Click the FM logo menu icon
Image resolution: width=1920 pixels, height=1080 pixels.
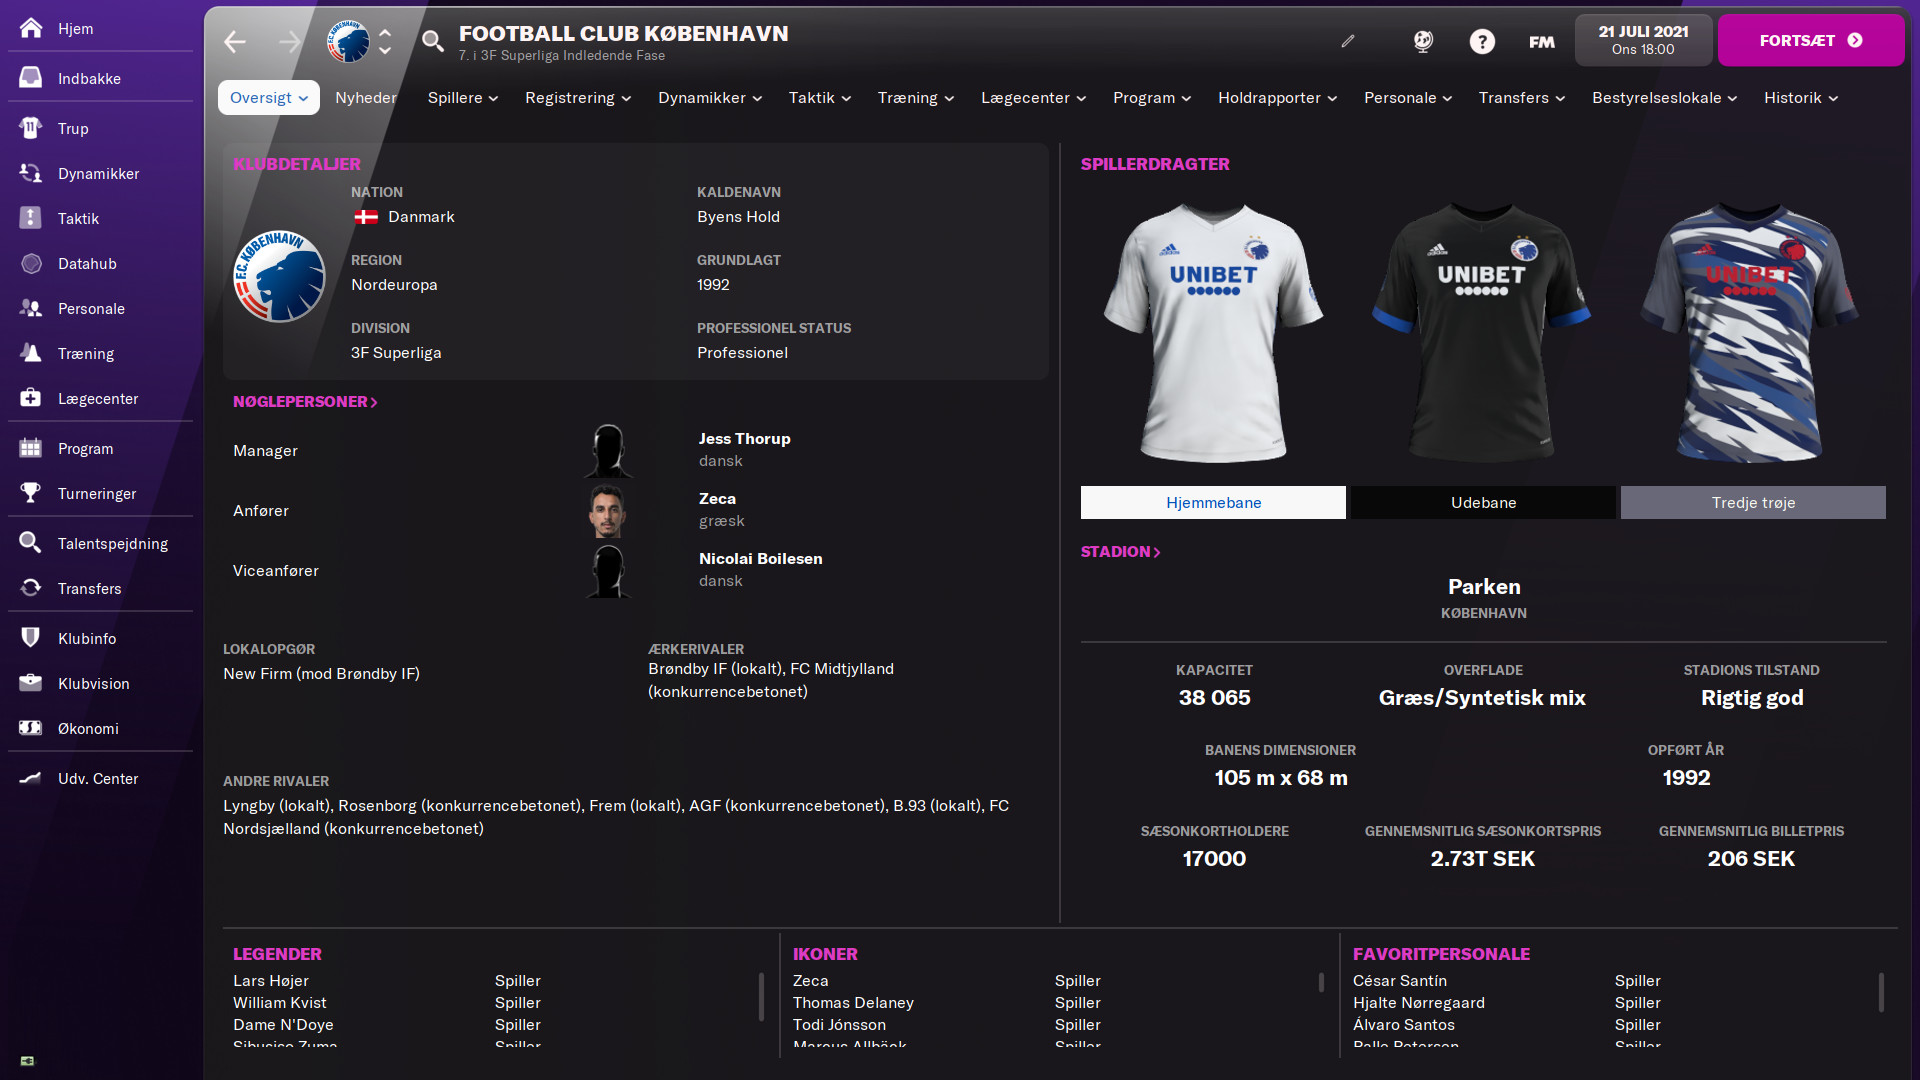(1541, 41)
